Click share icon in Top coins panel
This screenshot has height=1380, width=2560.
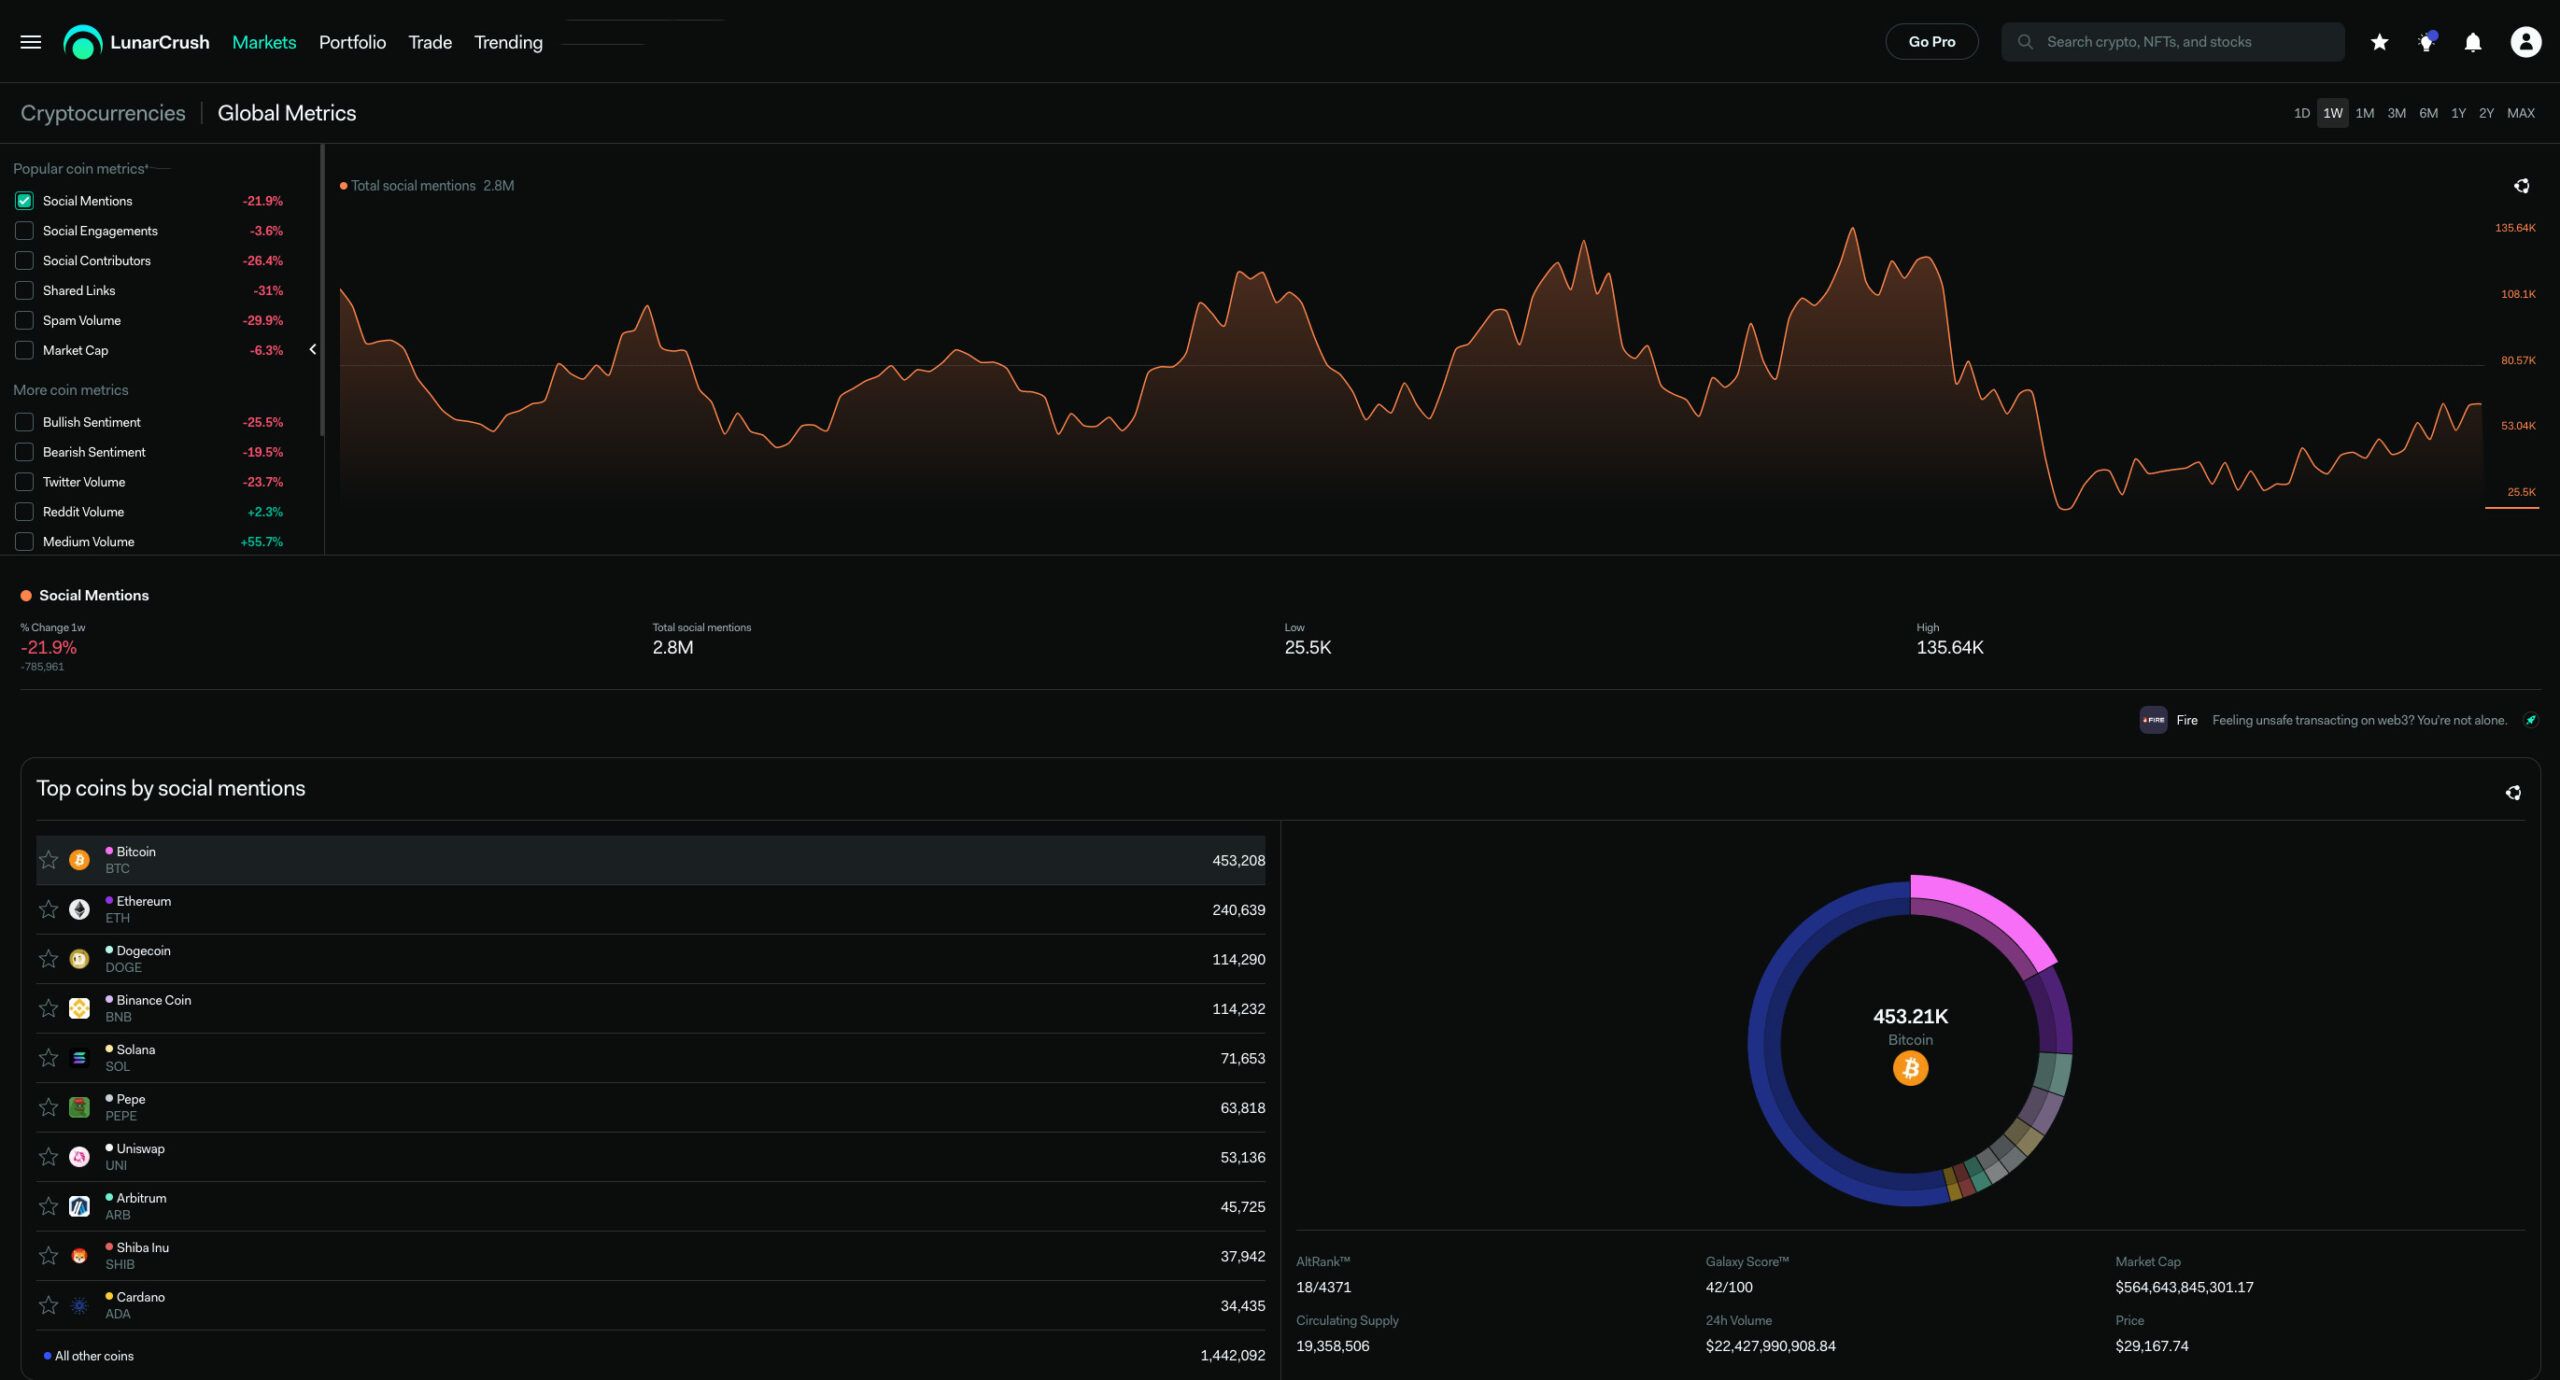pos(2513,793)
